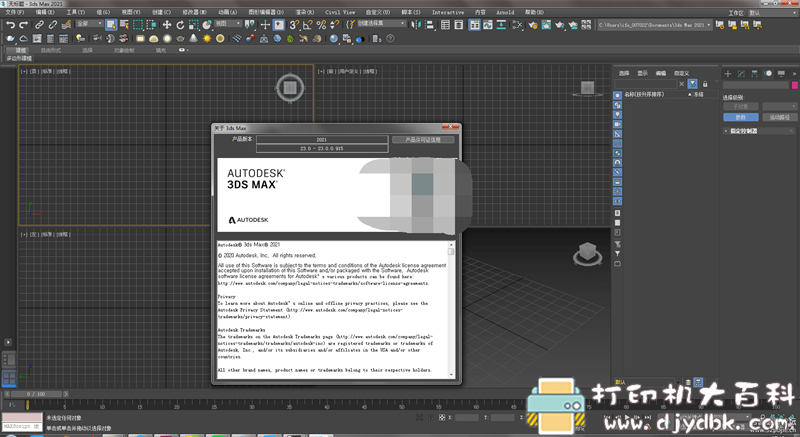Image resolution: width=800 pixels, height=437 pixels.
Task: Choose the Select Object tool
Action: coord(111,24)
